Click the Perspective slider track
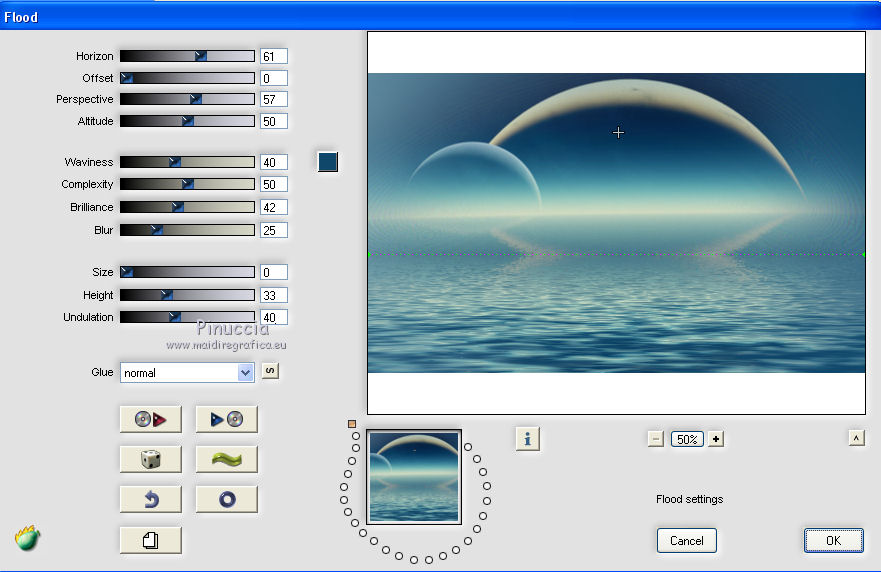This screenshot has height=572, width=881. [x=187, y=99]
